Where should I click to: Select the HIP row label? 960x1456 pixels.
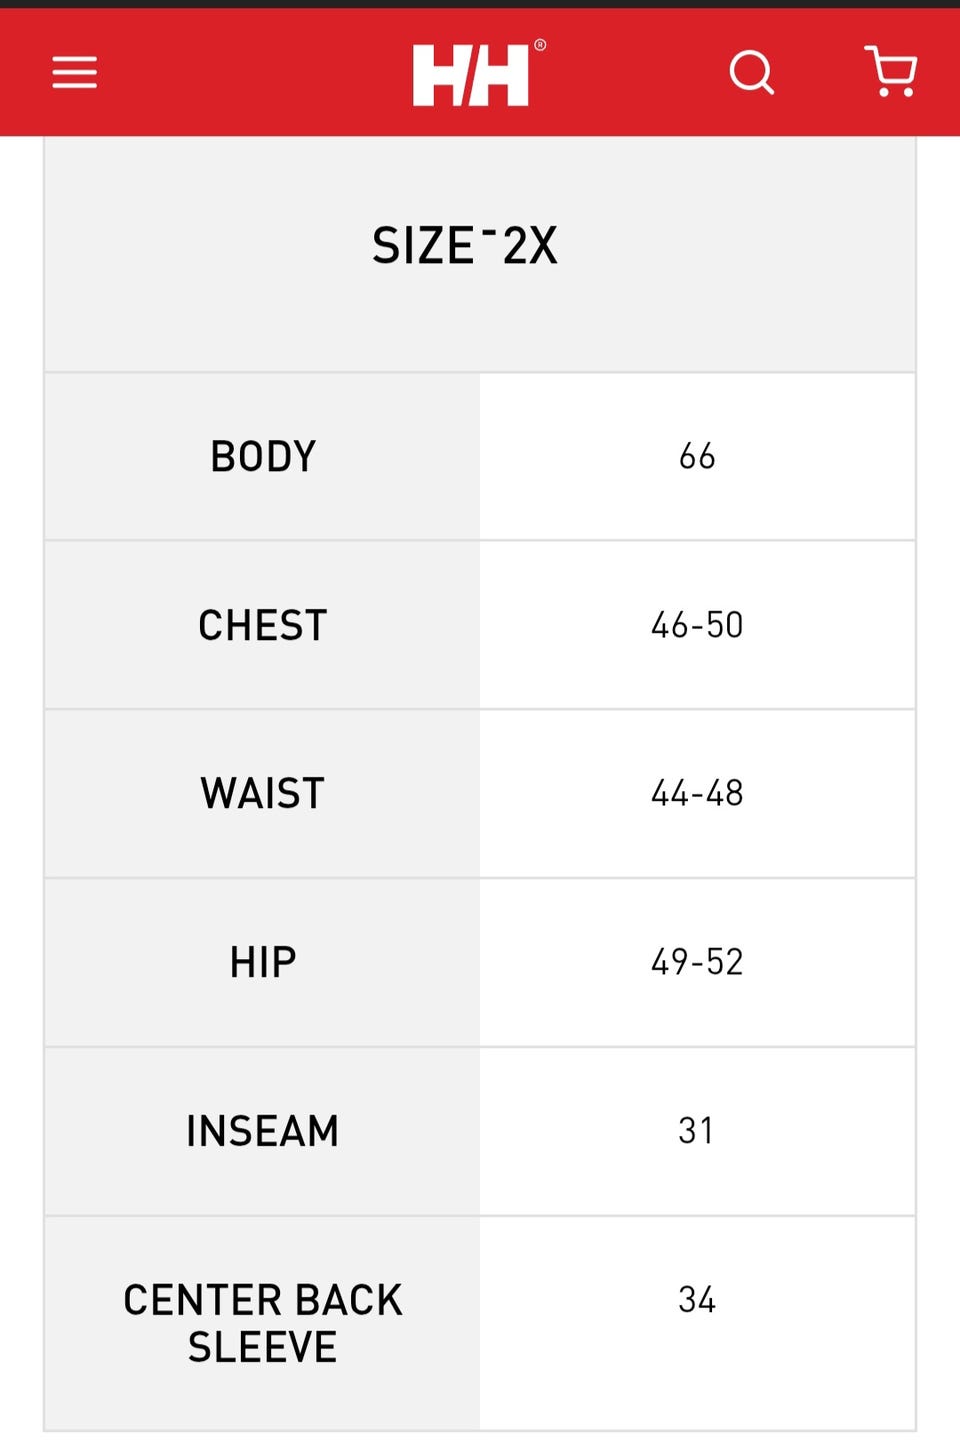tap(263, 963)
